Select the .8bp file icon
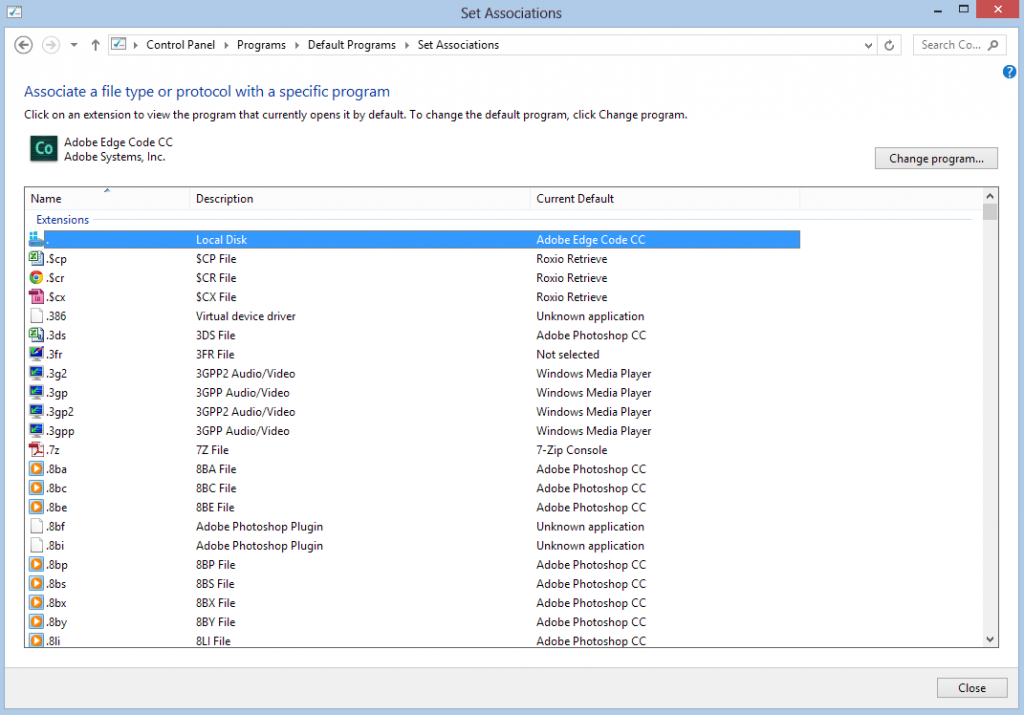 (36, 564)
